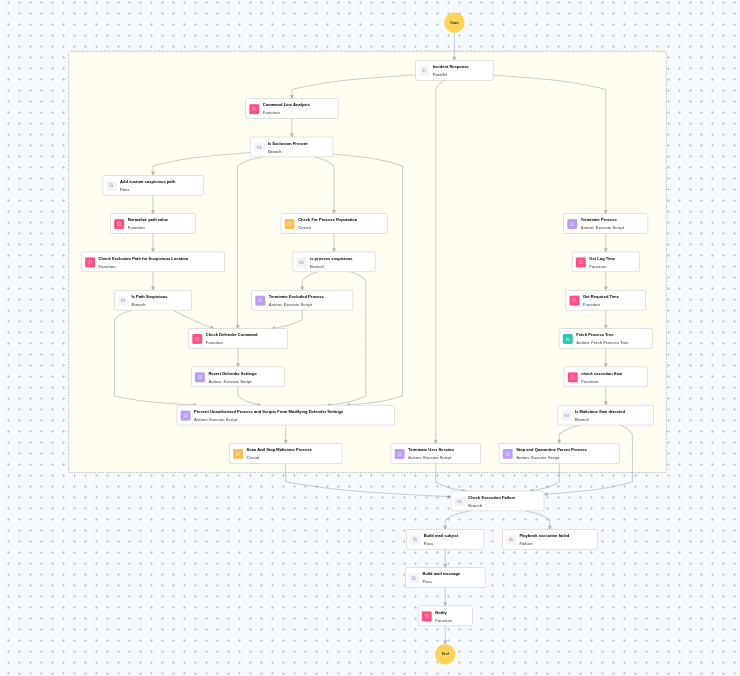This screenshot has height=676, width=740.
Task: Select the Notify function node label
Action: tap(441, 613)
